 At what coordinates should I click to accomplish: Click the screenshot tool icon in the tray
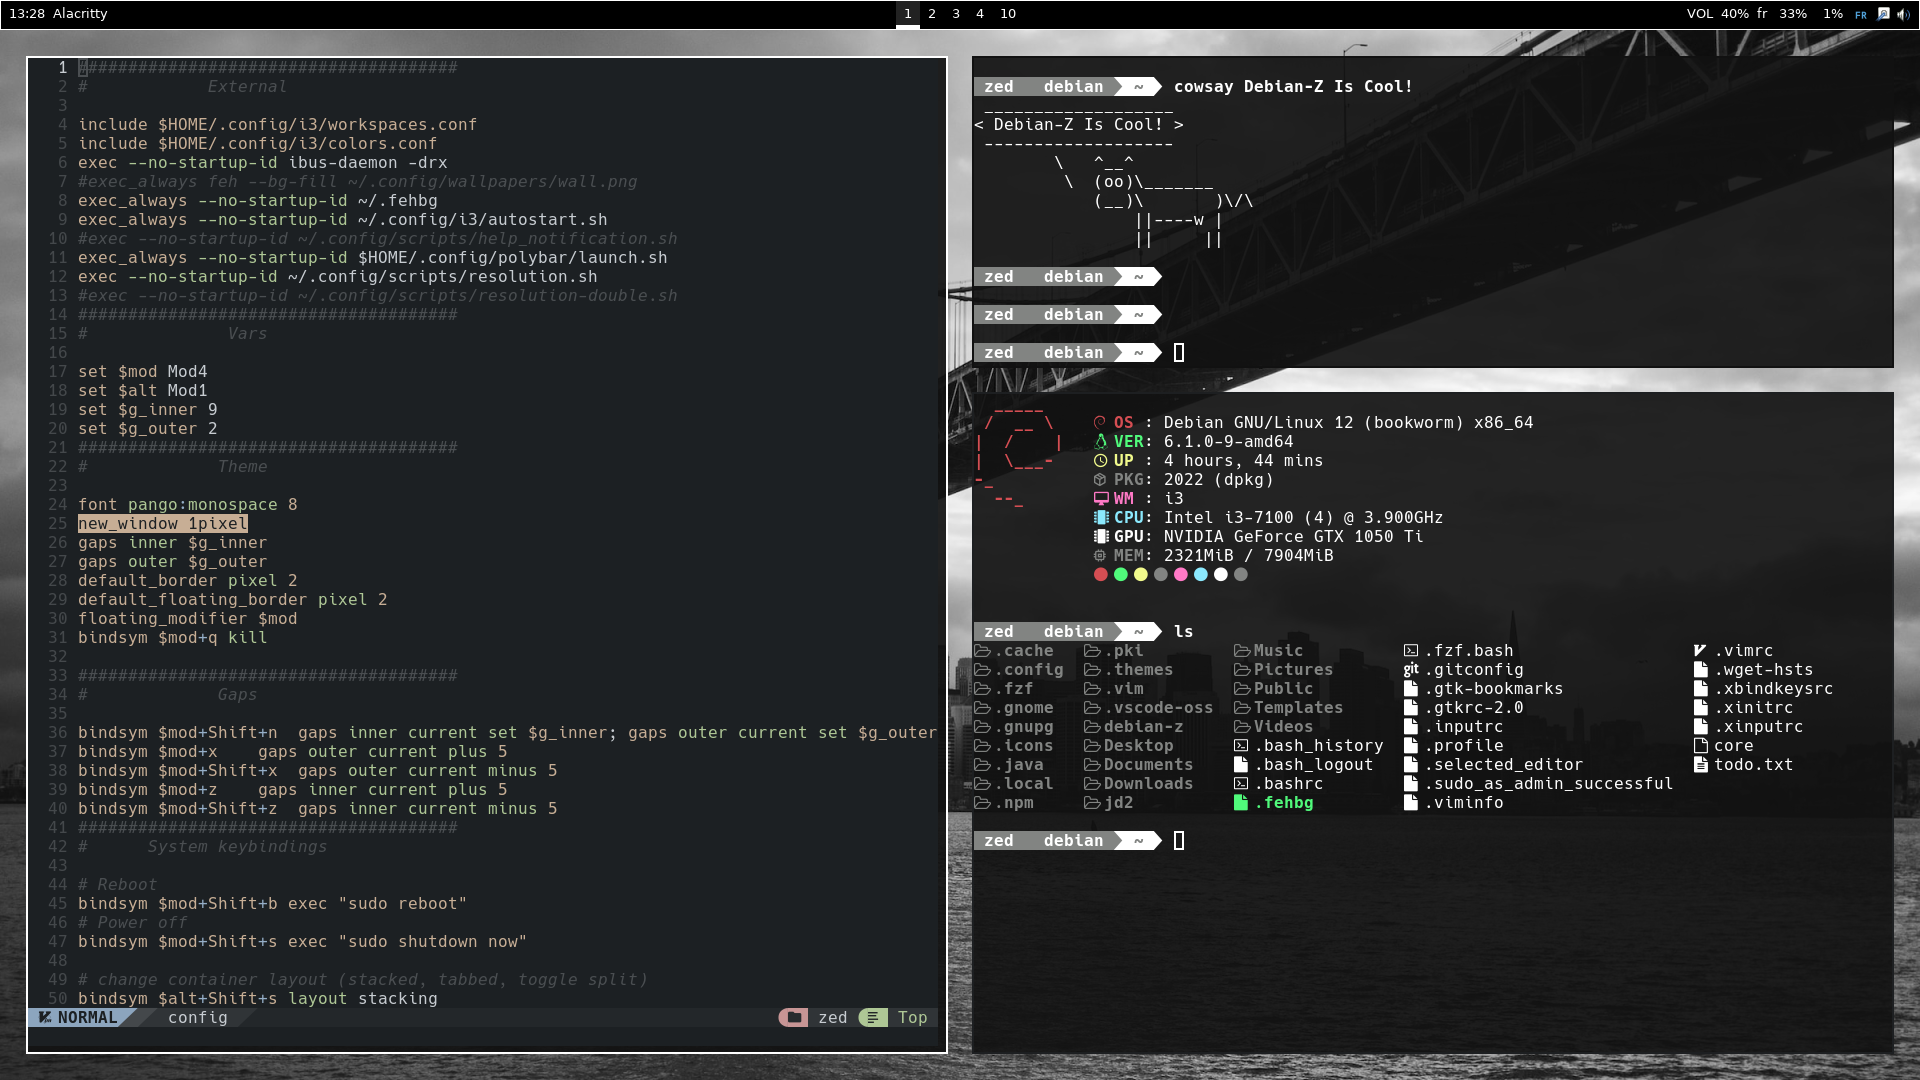coord(1884,14)
